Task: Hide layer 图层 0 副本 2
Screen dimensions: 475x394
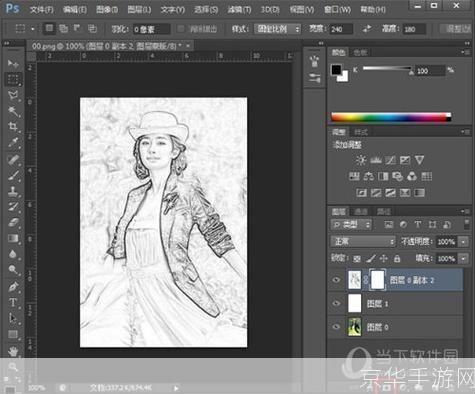Action: (336, 280)
